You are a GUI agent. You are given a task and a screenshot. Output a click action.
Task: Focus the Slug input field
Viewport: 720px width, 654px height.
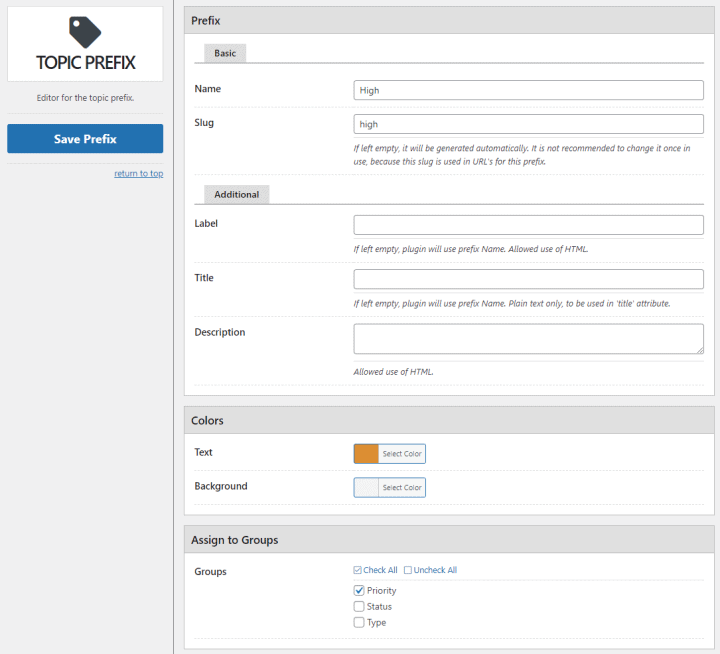(529, 124)
